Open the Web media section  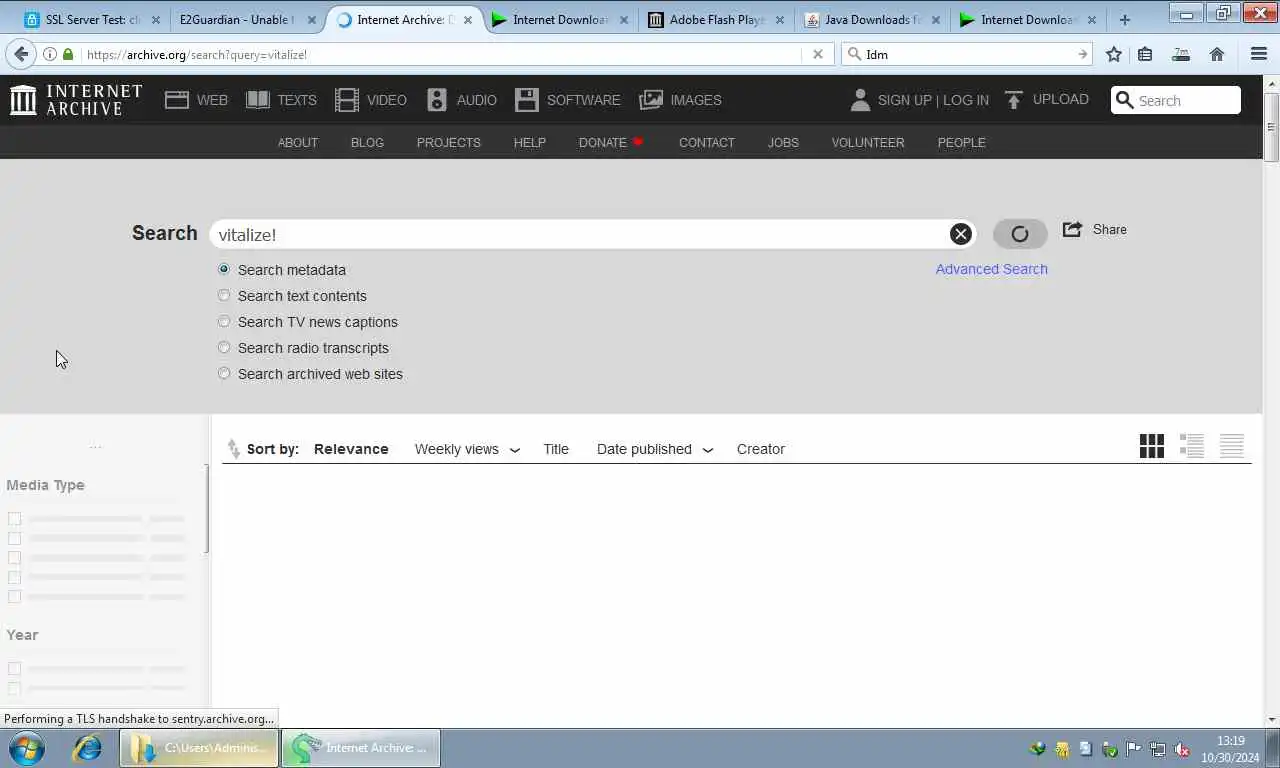coord(196,100)
